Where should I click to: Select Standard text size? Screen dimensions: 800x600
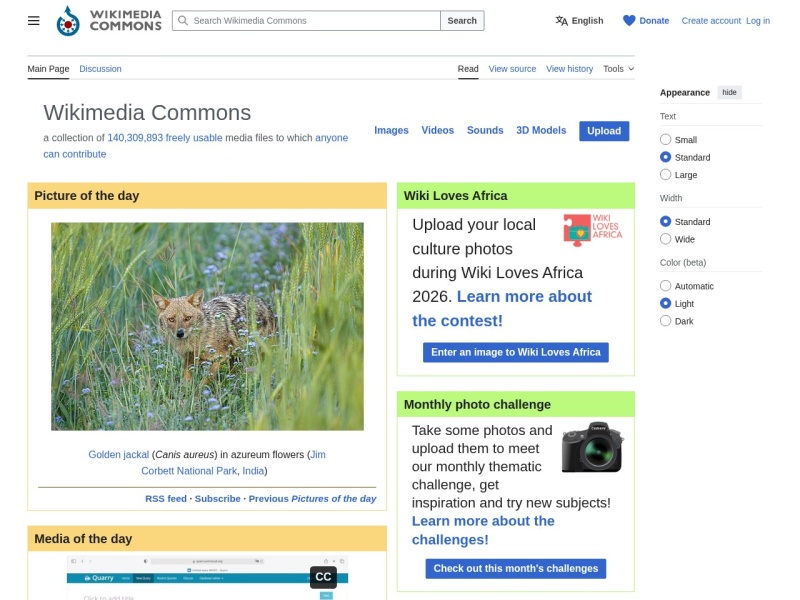pyautogui.click(x=665, y=157)
